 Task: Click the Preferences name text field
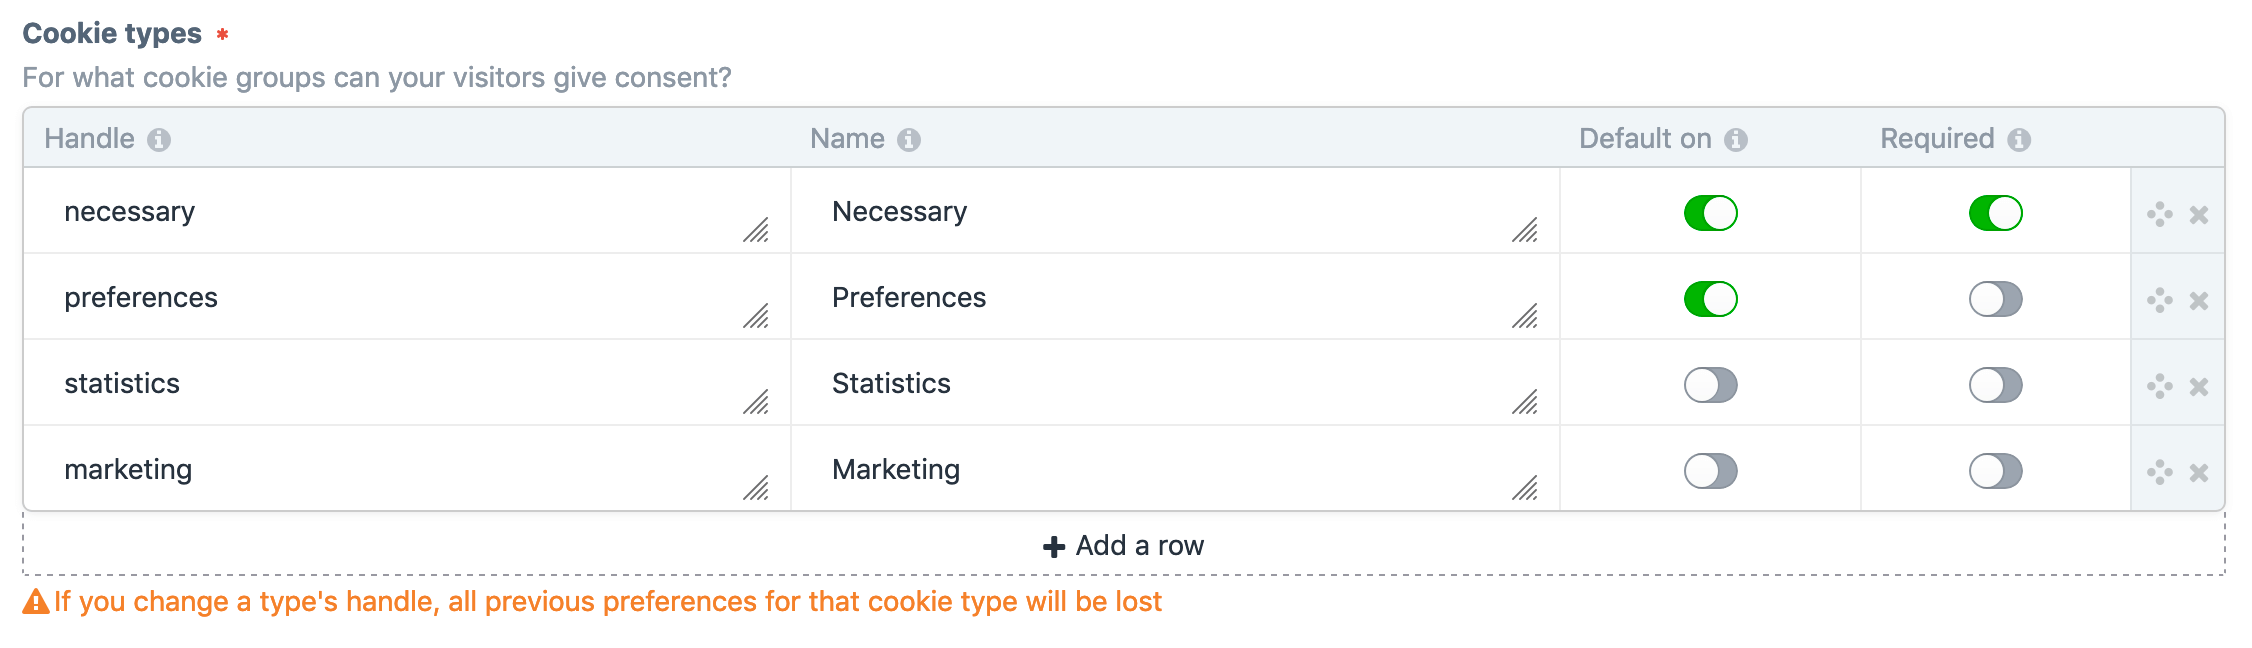click(1176, 297)
